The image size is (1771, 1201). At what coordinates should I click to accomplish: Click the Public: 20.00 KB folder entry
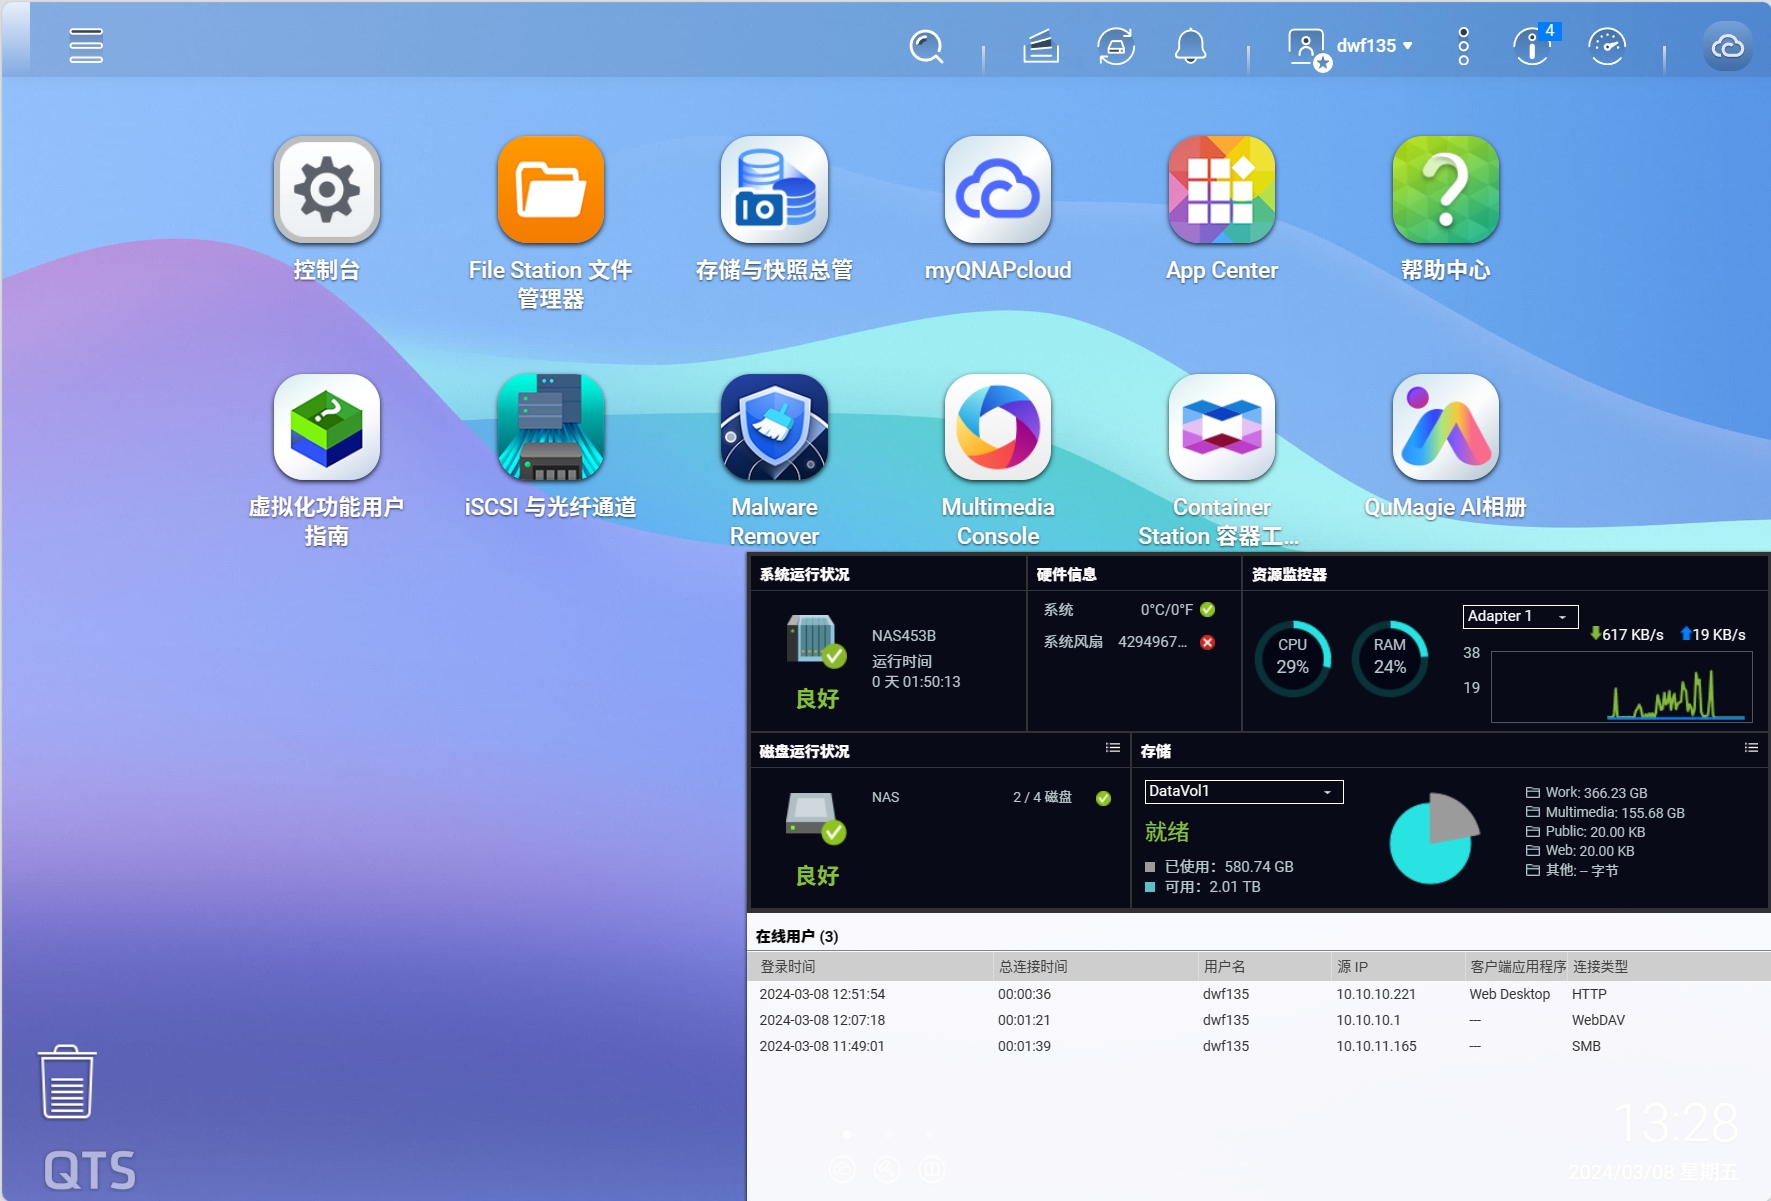click(1585, 831)
